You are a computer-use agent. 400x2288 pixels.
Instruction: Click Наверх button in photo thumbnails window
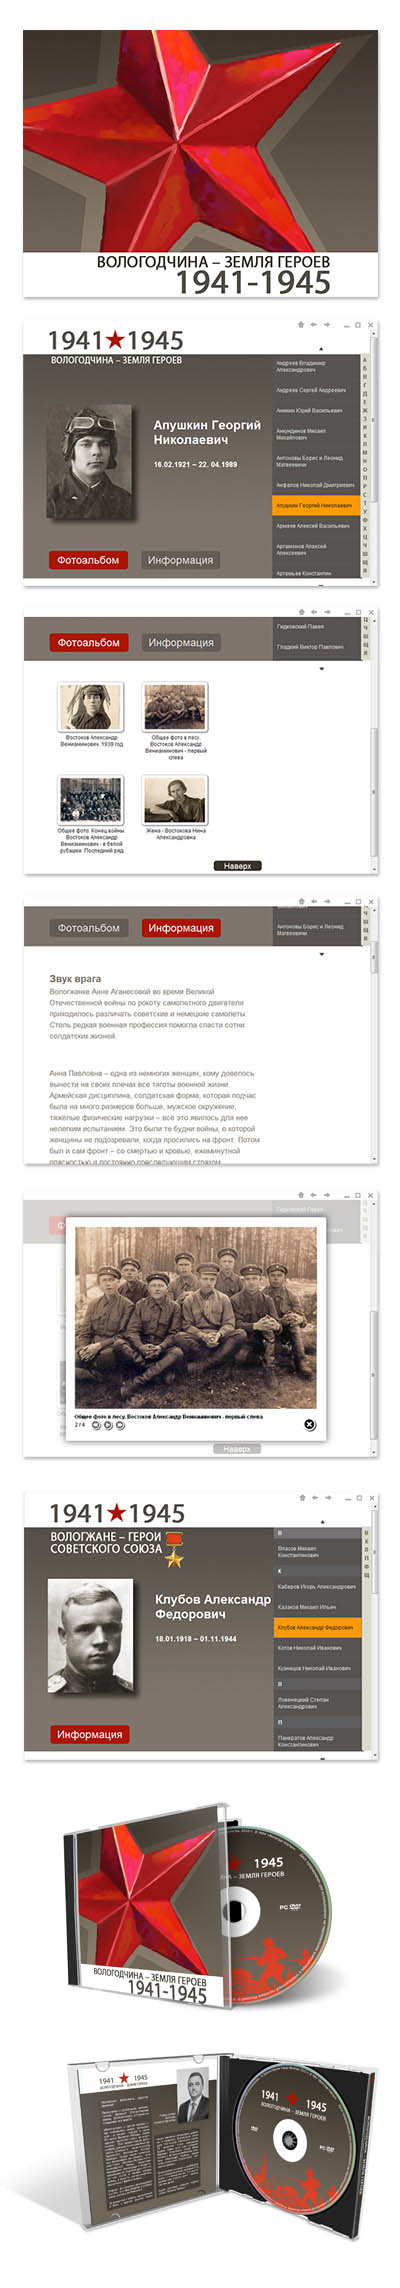(238, 866)
